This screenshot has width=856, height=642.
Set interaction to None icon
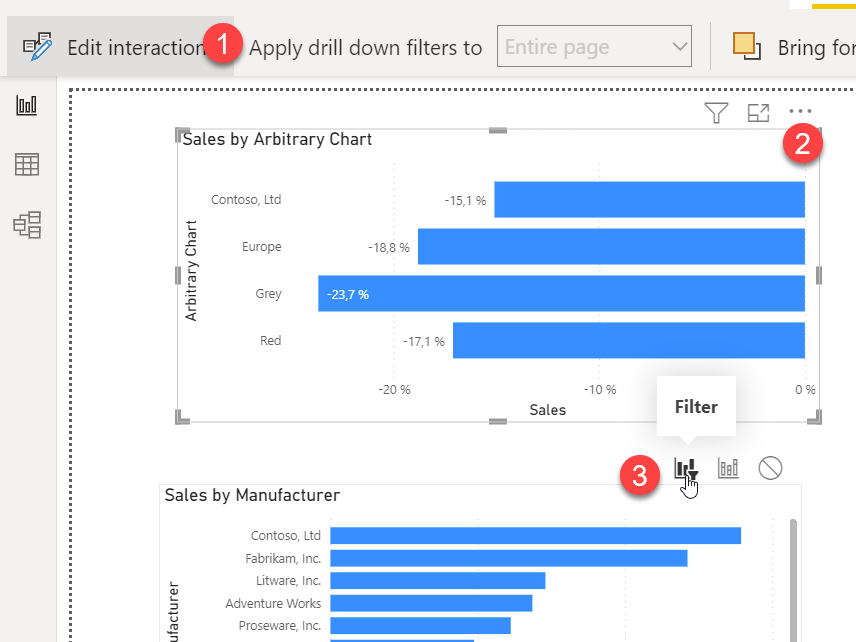[x=770, y=468]
